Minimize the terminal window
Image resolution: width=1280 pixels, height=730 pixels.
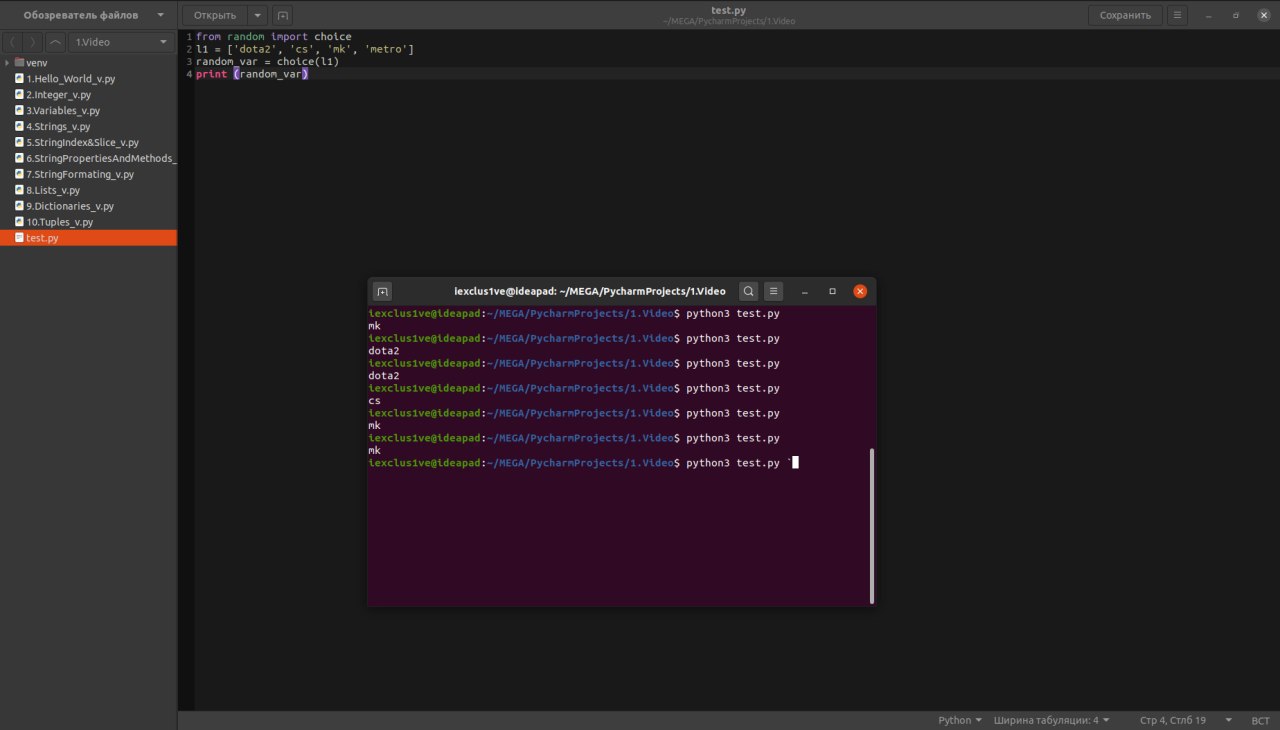(x=805, y=291)
